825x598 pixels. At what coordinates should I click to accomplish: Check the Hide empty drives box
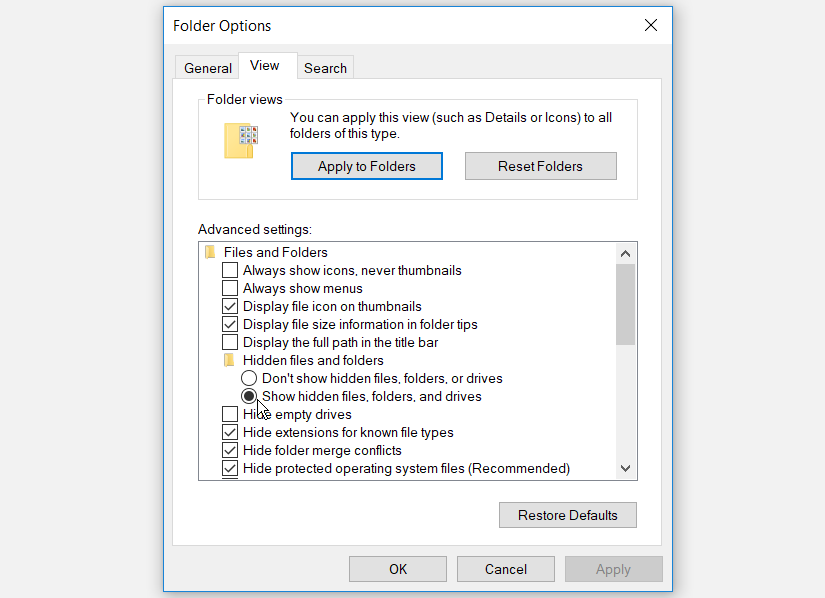click(230, 414)
